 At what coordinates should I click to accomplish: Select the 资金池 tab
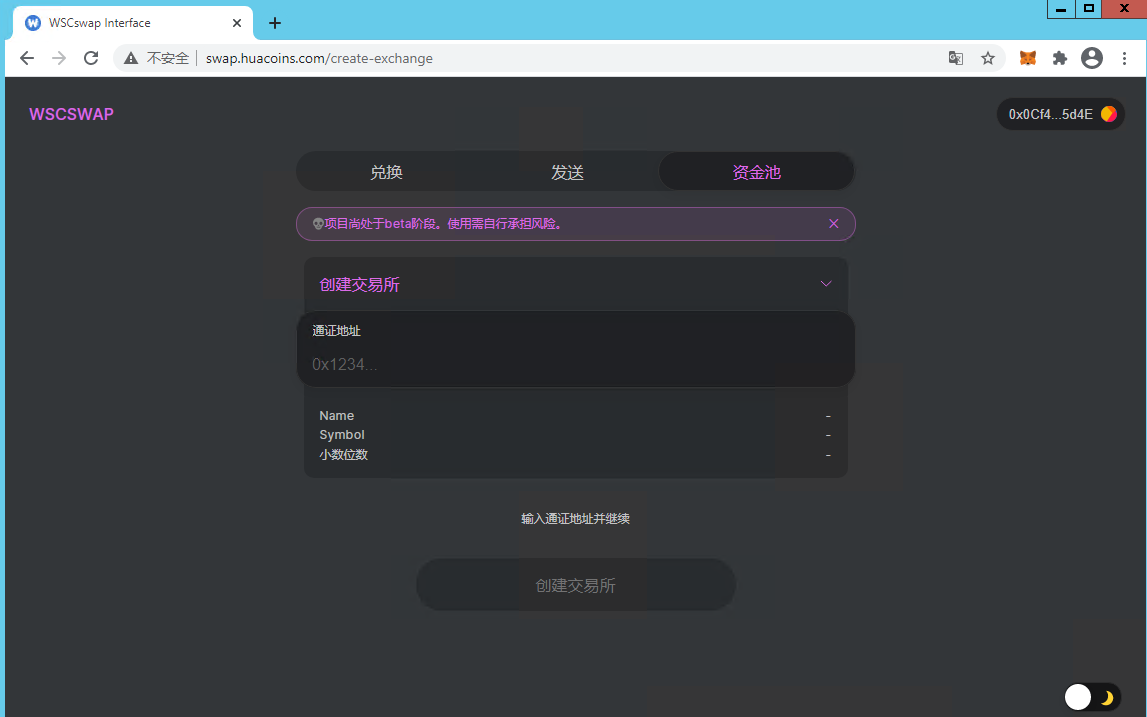tap(756, 172)
